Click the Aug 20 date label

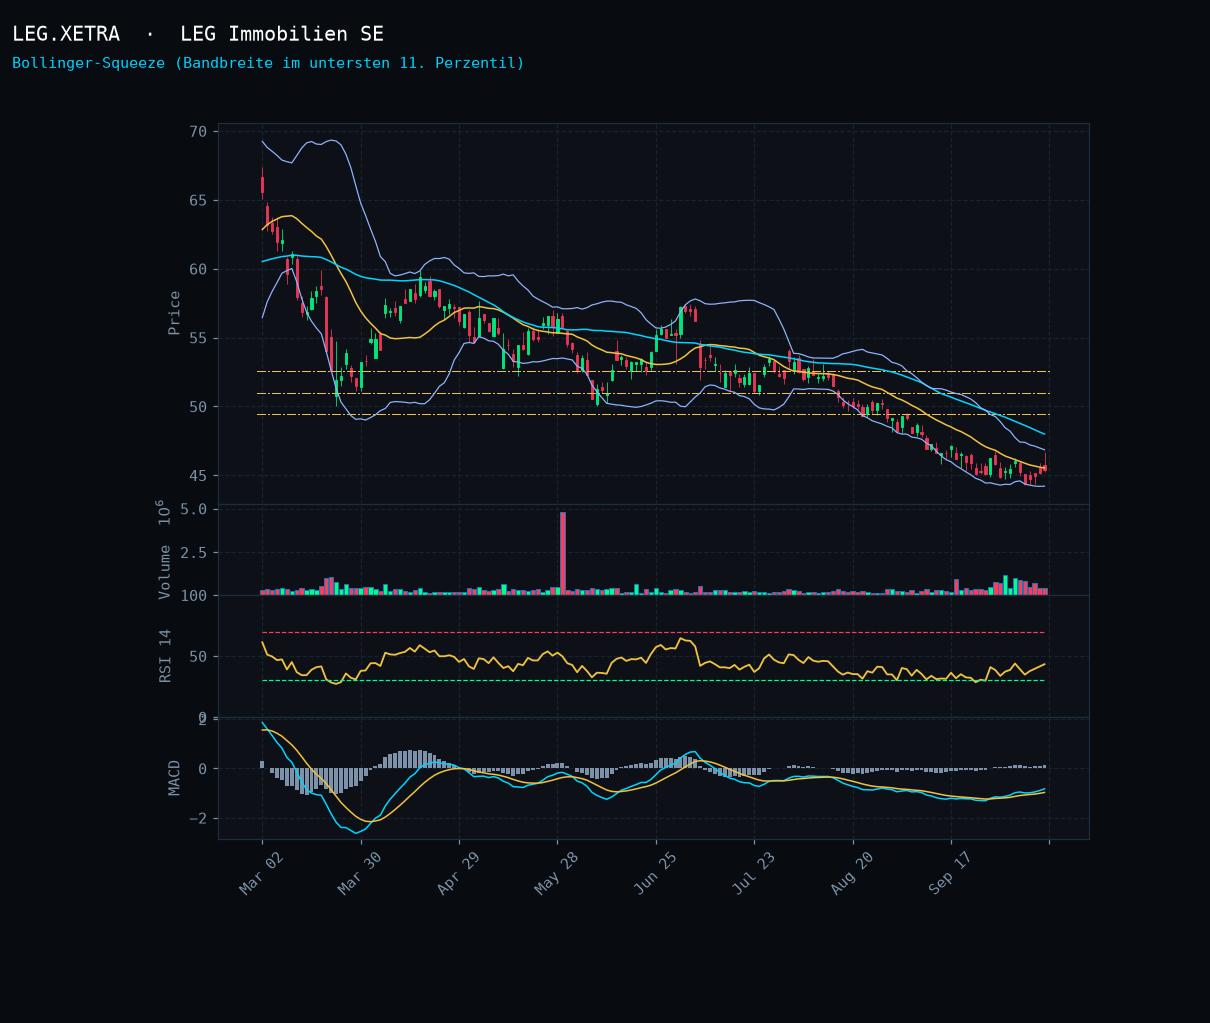click(853, 873)
